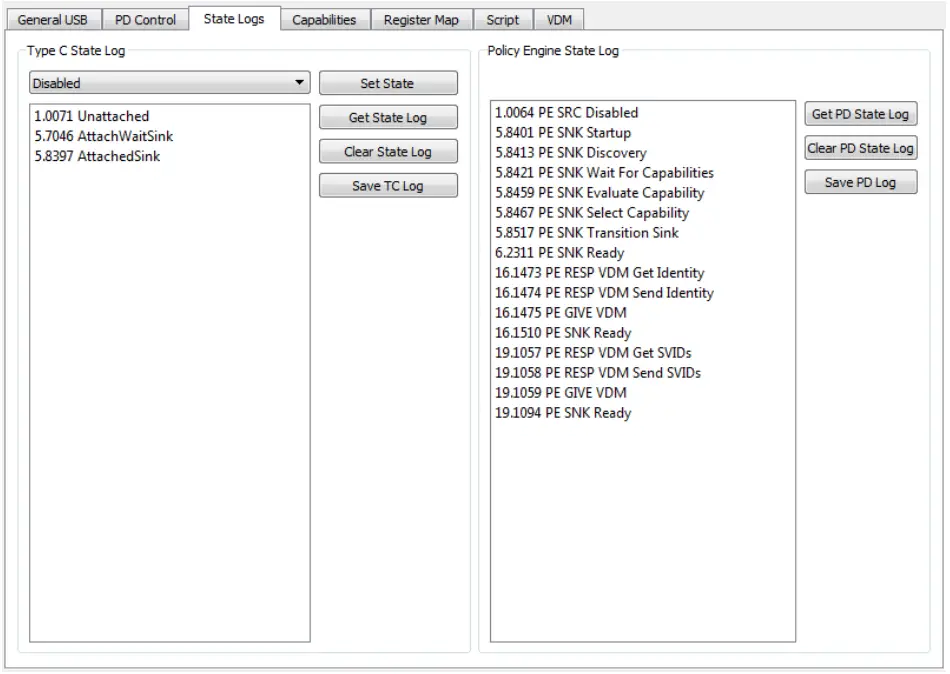Open the VDM tab

tap(560, 18)
